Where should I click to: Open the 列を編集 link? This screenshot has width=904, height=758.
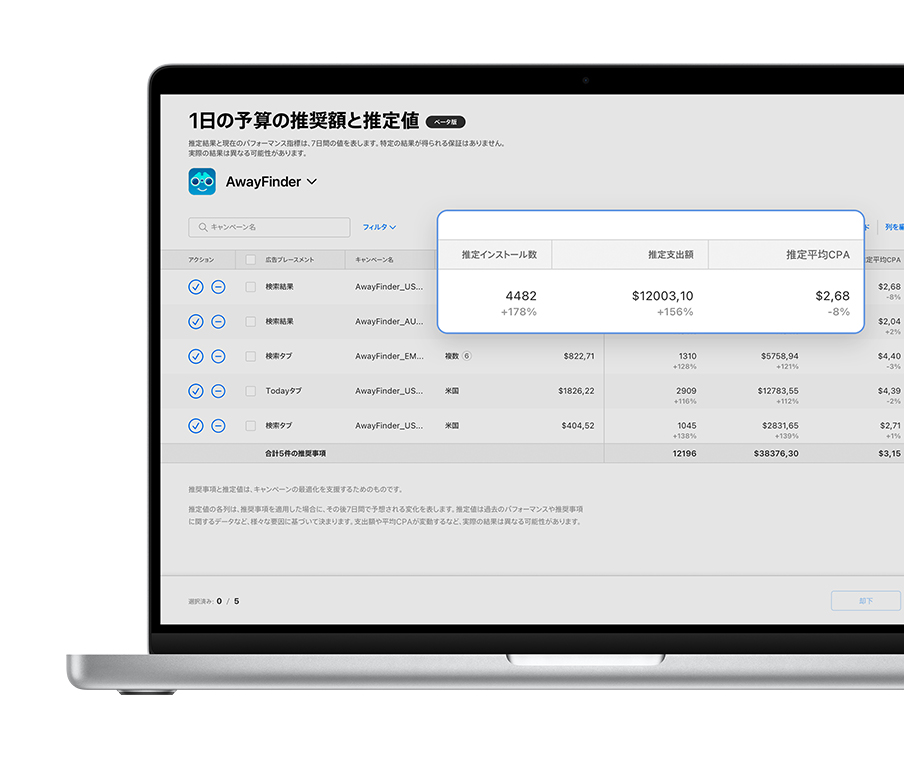tap(893, 228)
